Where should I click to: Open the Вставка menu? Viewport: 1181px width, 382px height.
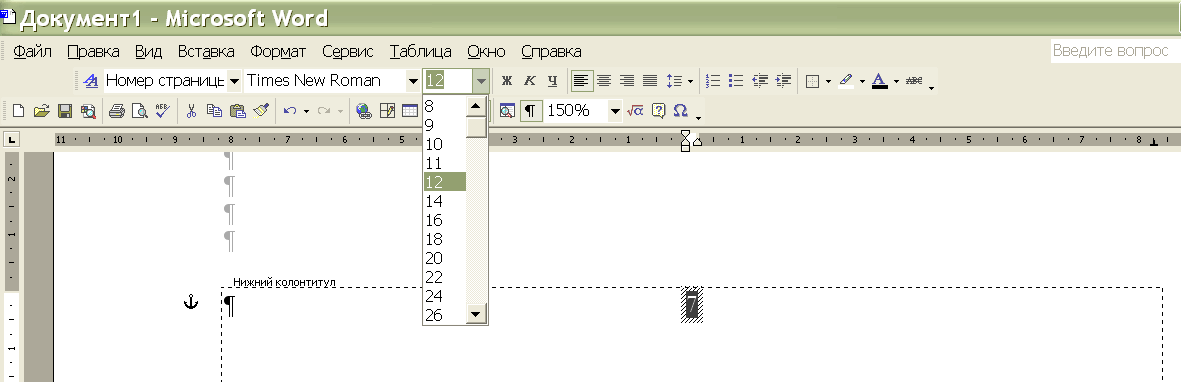click(x=206, y=52)
